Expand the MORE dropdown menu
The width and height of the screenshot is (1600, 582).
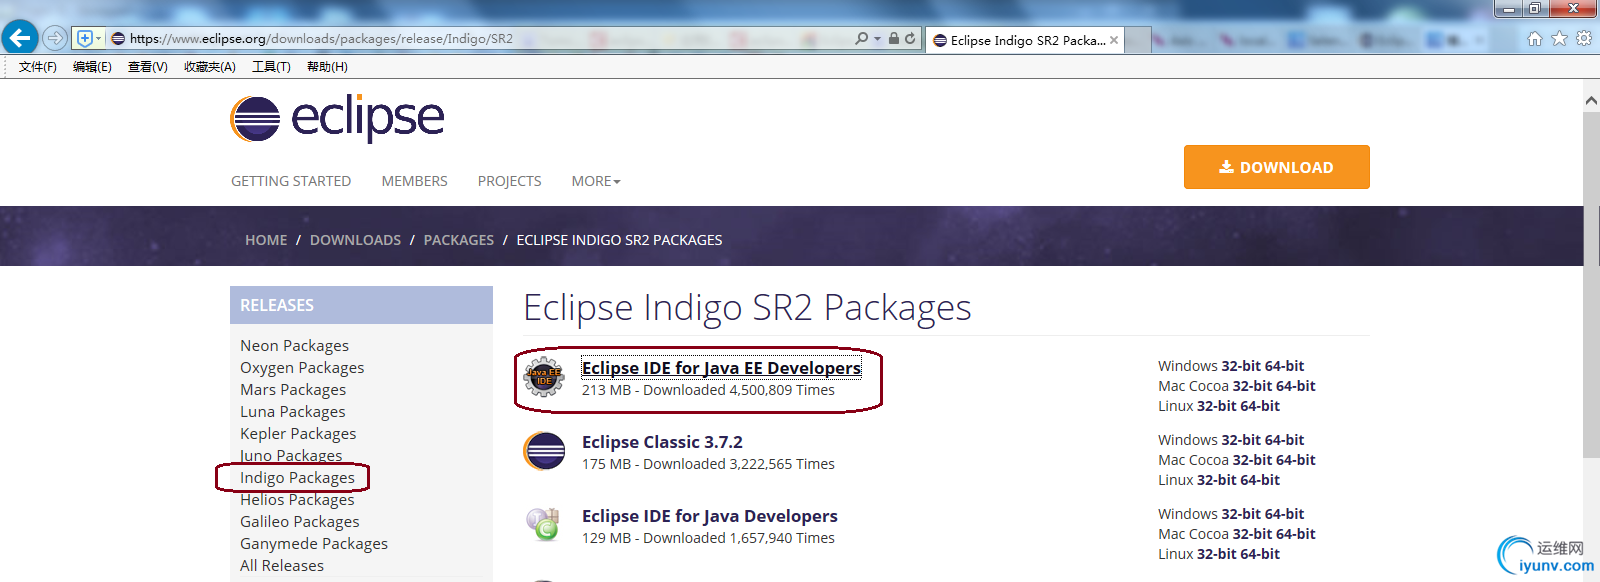point(596,181)
